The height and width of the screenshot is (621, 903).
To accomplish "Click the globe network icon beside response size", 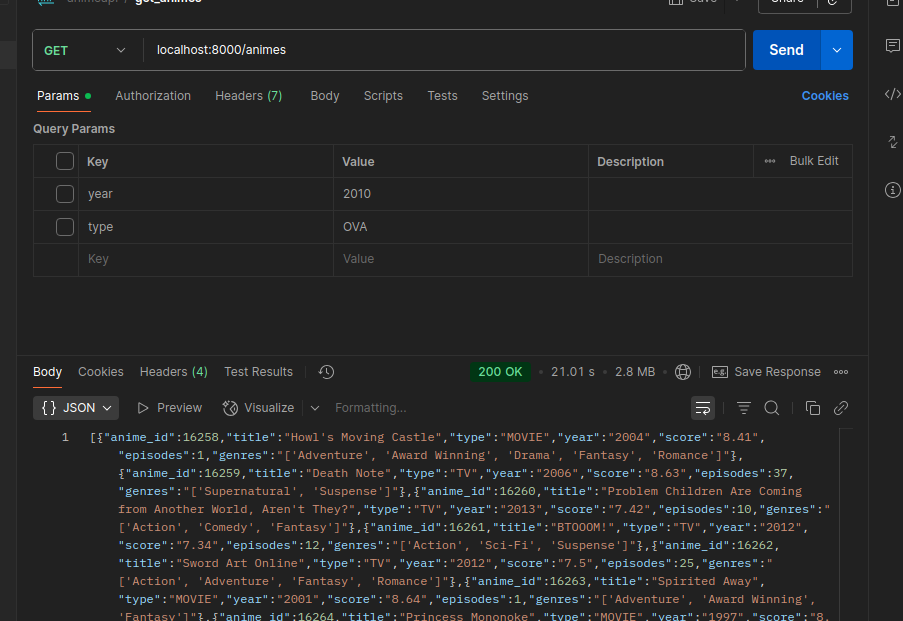I will [x=682, y=372].
